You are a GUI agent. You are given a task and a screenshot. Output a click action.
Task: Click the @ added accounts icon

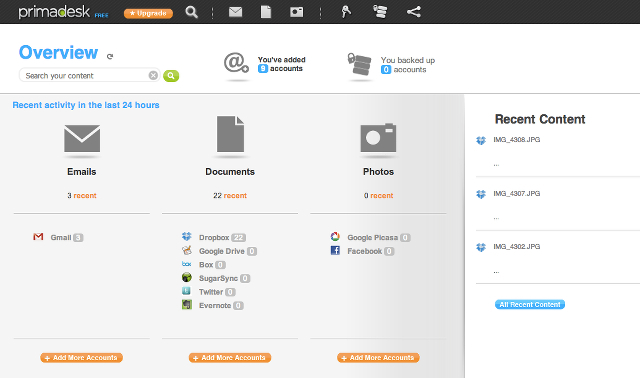point(236,63)
